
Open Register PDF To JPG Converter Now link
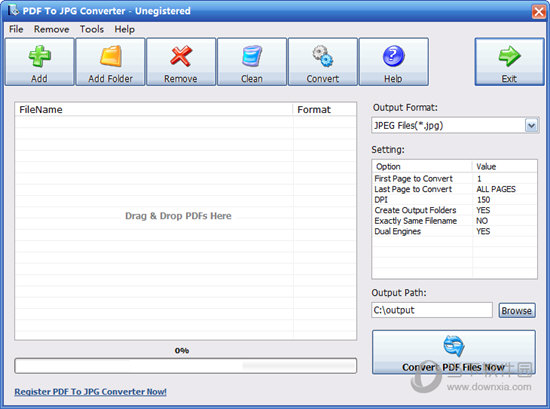point(90,391)
